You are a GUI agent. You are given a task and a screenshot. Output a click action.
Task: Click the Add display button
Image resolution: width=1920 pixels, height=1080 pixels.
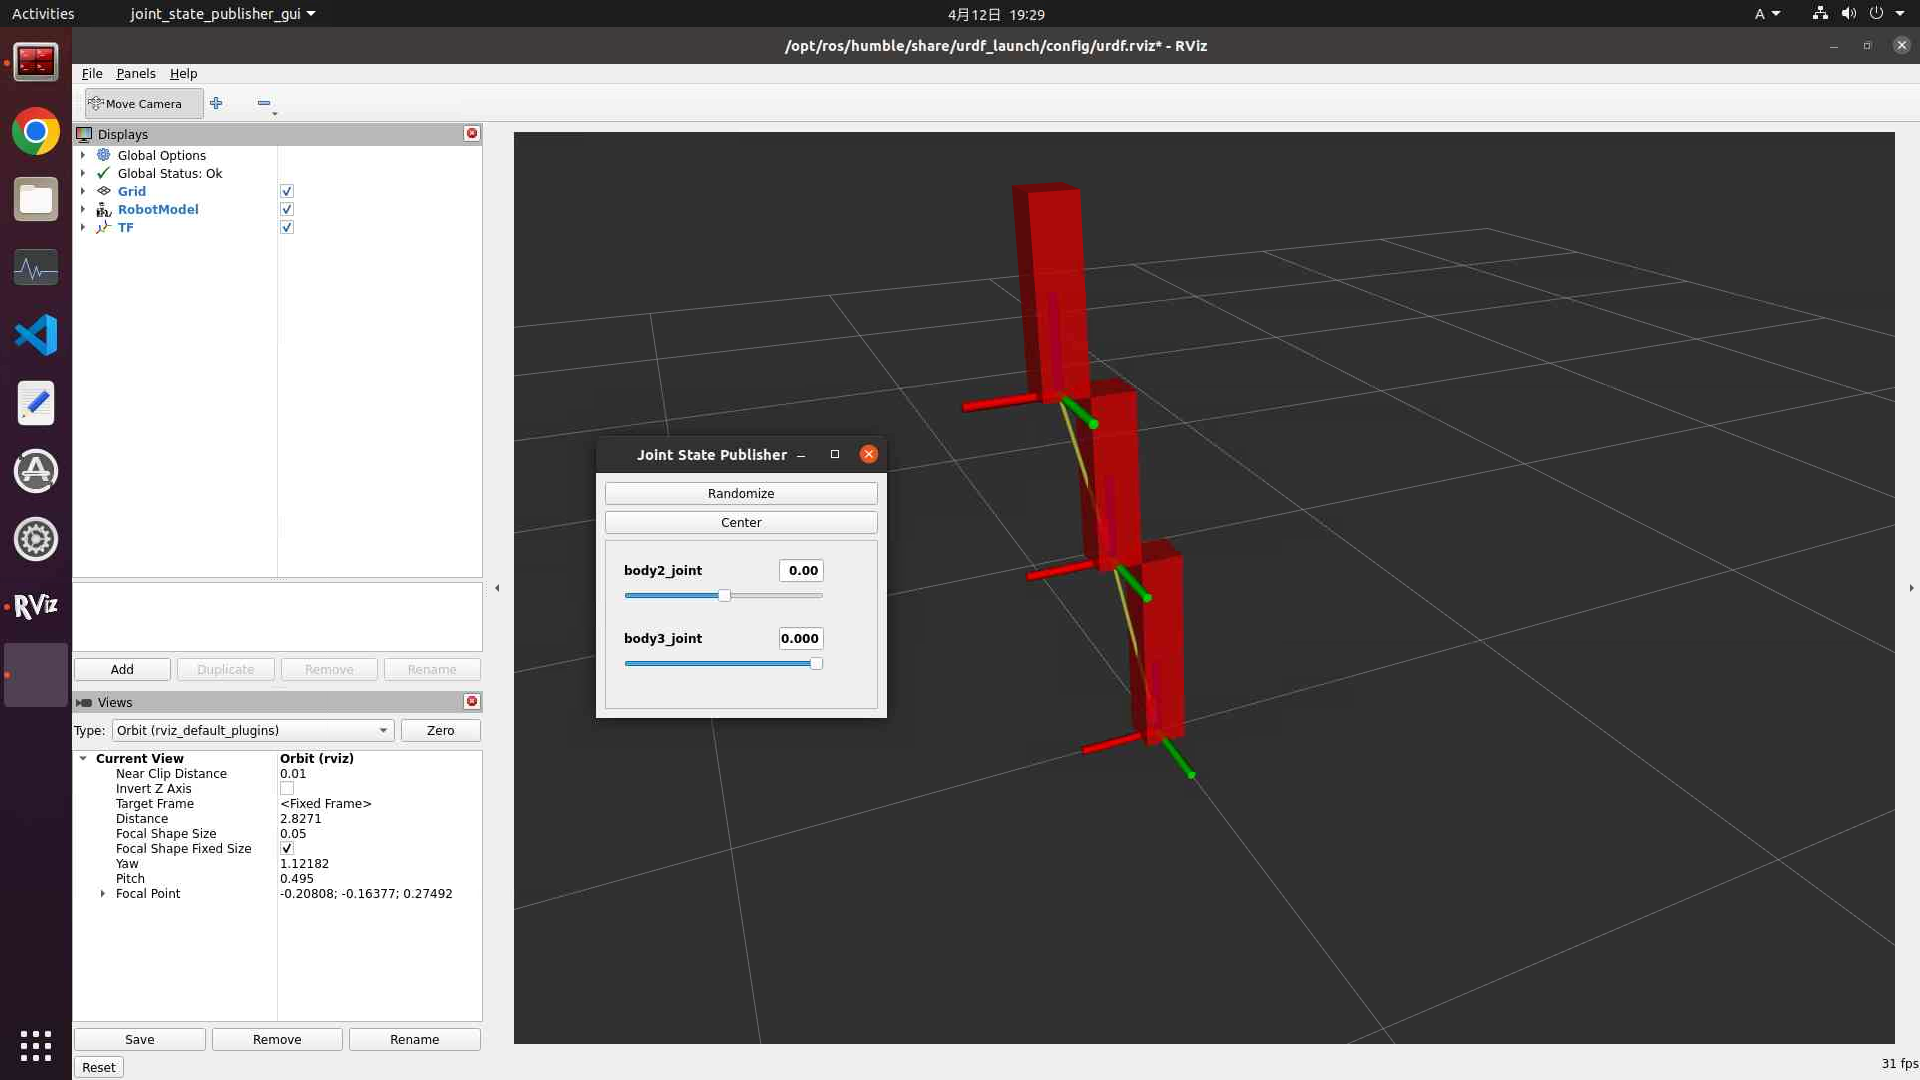click(122, 670)
